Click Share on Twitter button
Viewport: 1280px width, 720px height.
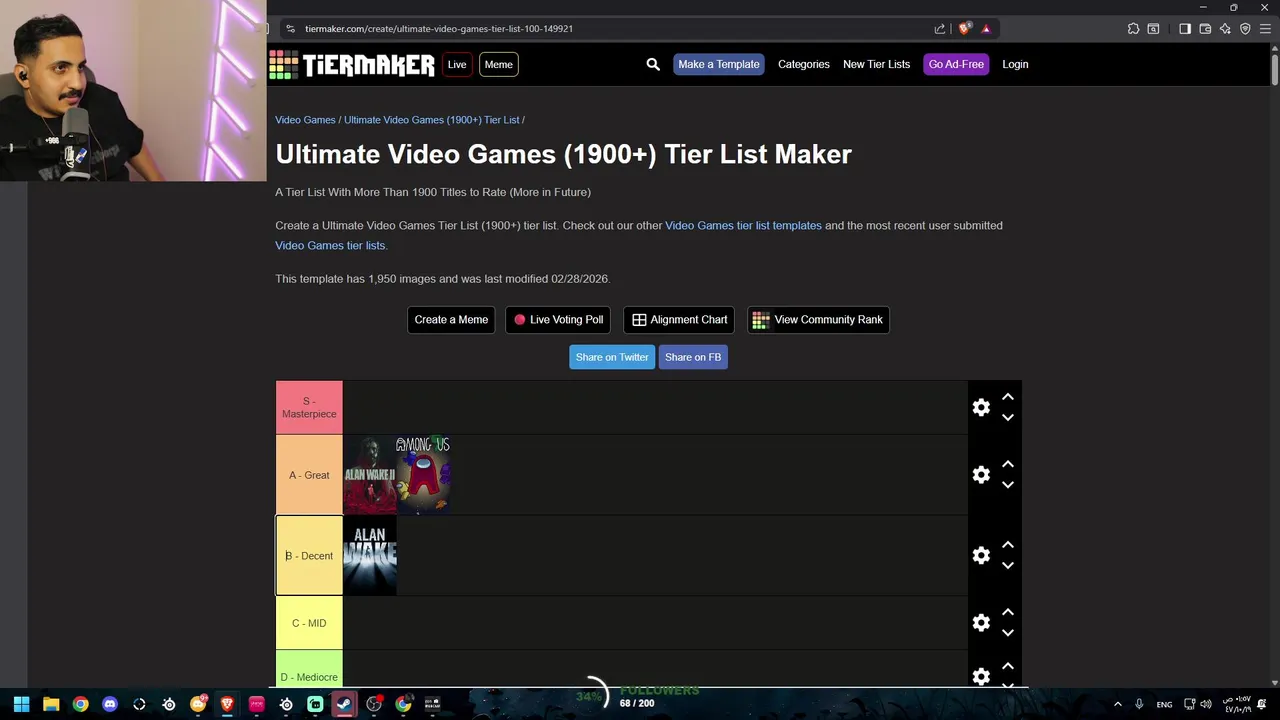click(612, 357)
